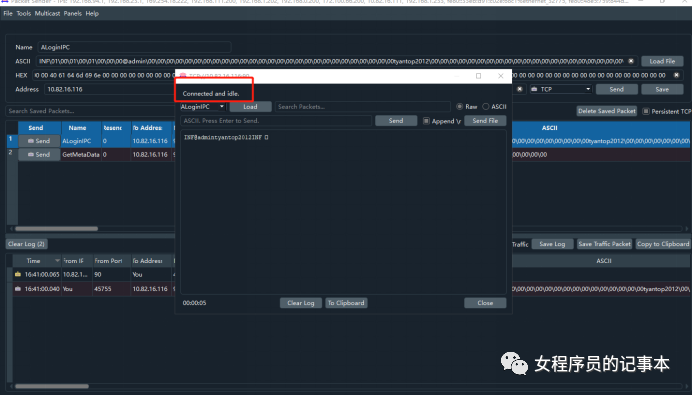Click Send button for GetMetaData row
The height and width of the screenshot is (396, 693).
click(39, 154)
